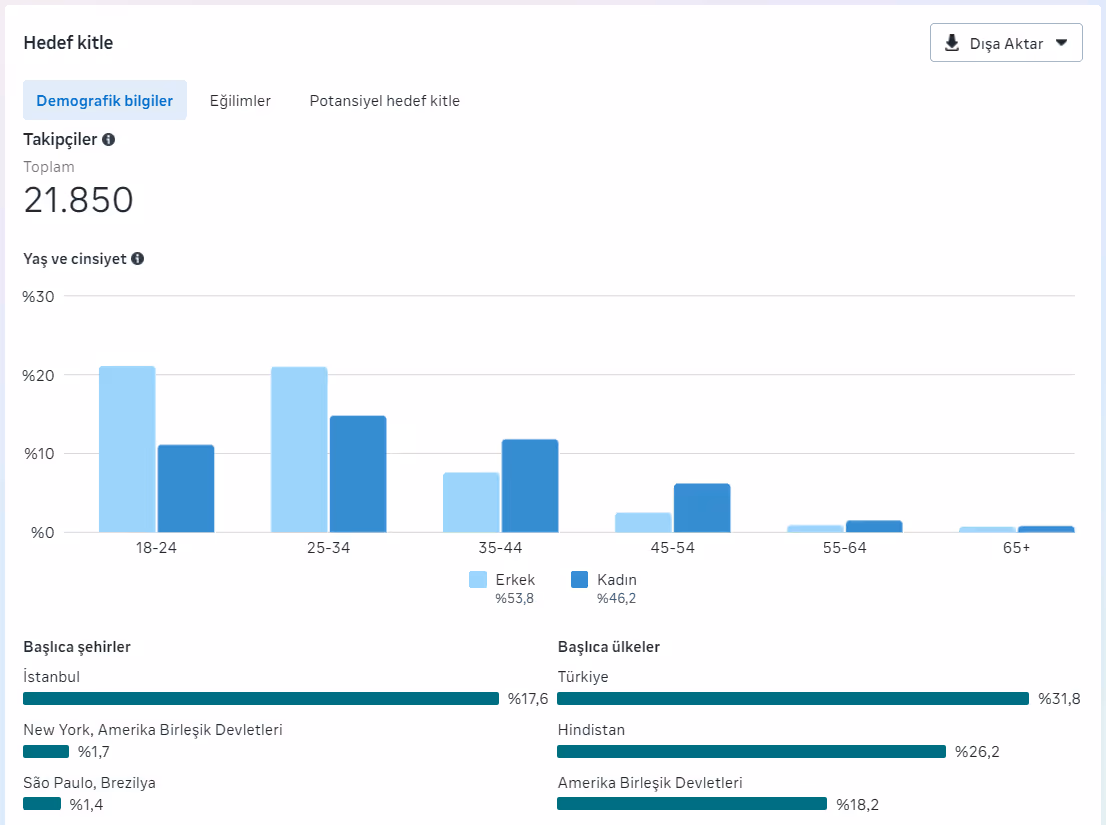
Task: Switch to the Eğilimler tab
Action: coord(240,101)
